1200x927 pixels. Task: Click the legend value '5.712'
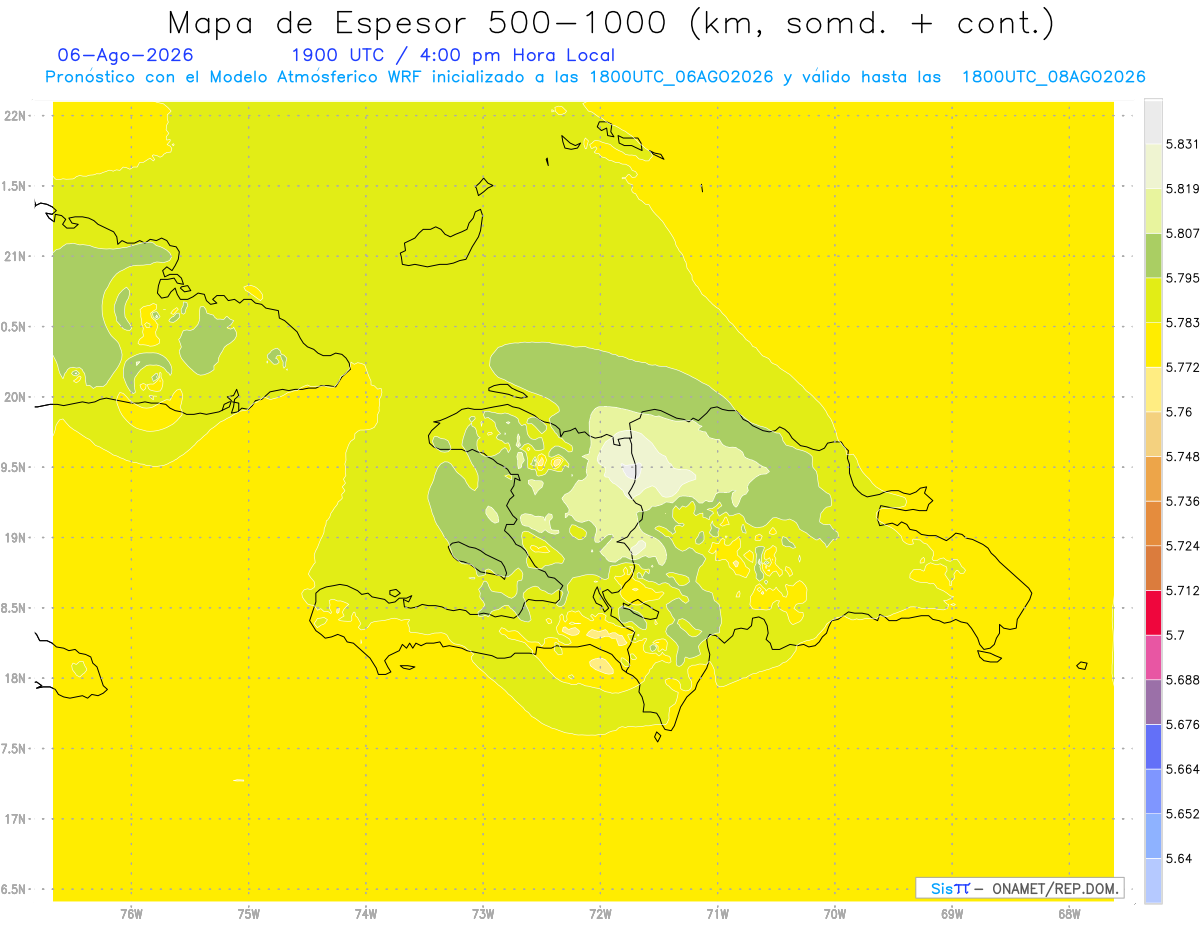pyautogui.click(x=1181, y=591)
